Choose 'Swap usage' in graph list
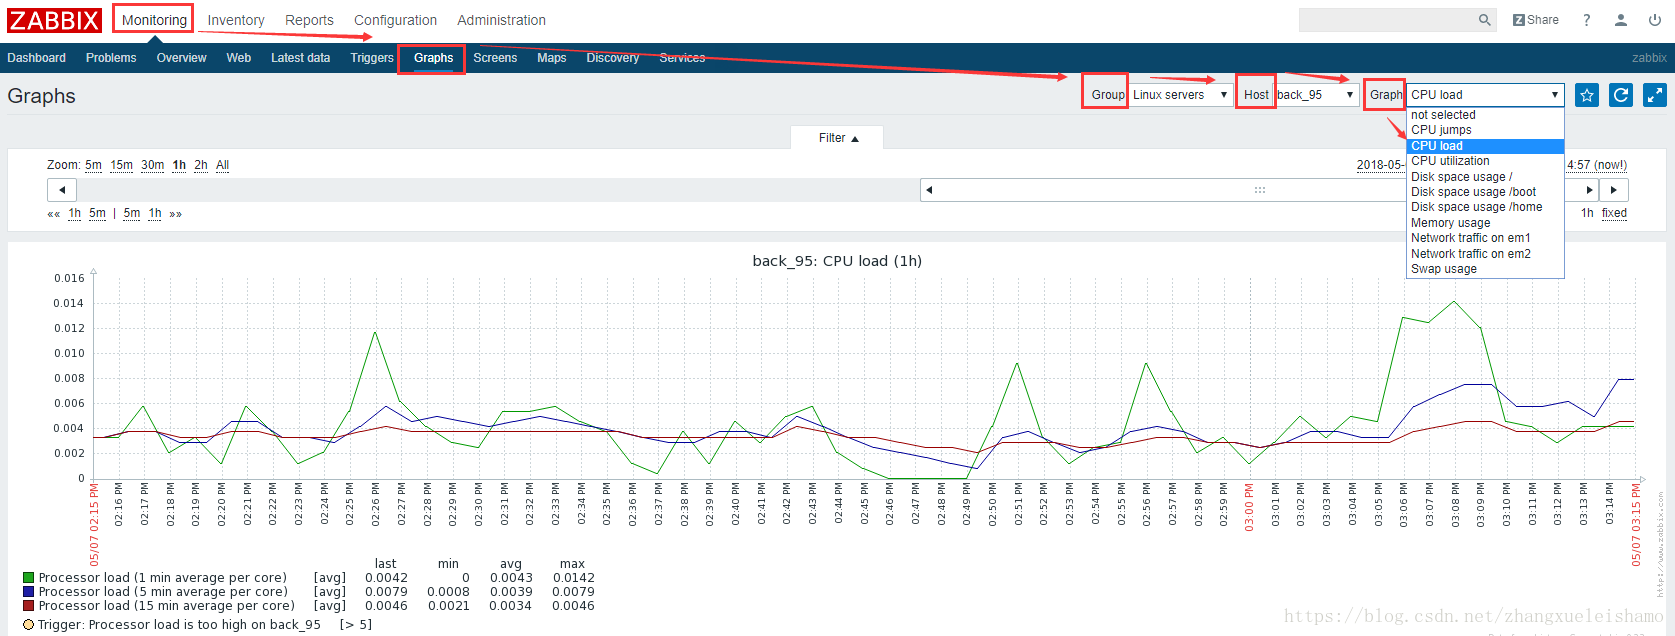 pyautogui.click(x=1485, y=269)
